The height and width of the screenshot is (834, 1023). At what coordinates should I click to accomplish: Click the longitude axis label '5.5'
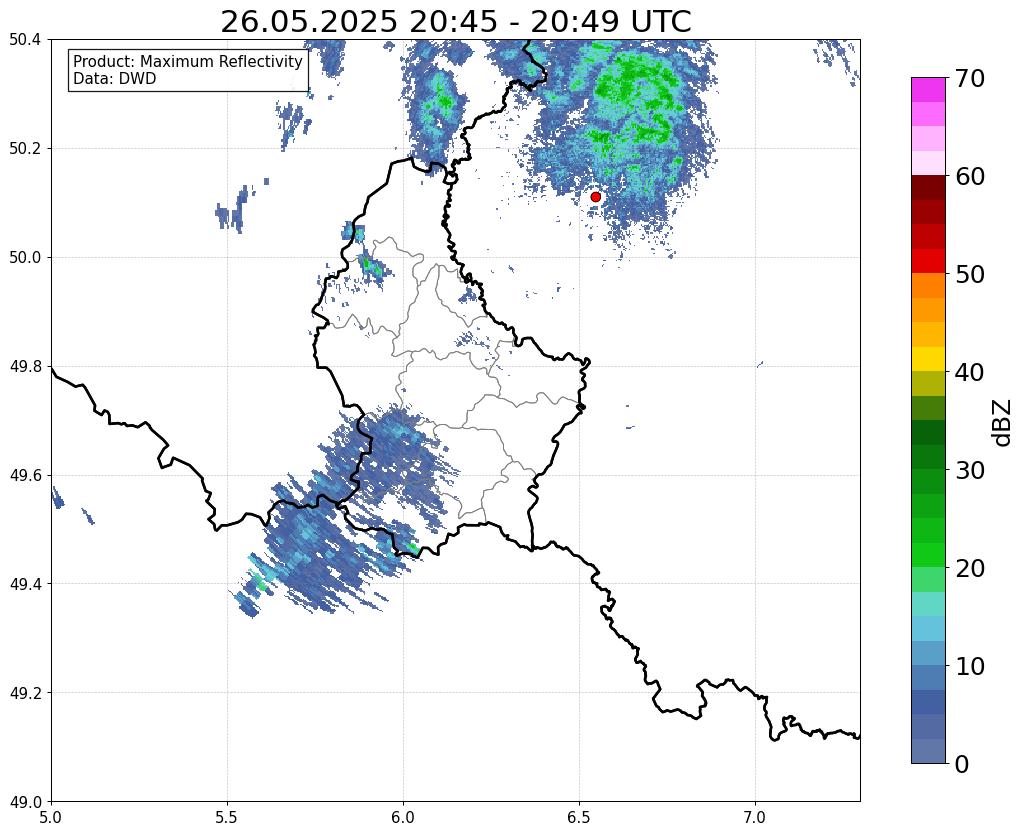pos(227,817)
